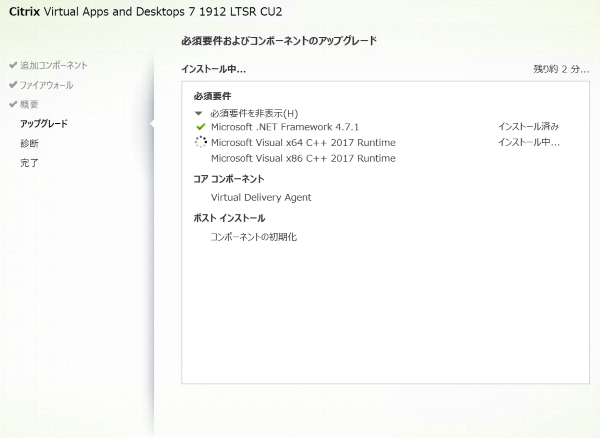Select the アップグレード wizard step
The width and height of the screenshot is (600, 438).
pos(44,124)
